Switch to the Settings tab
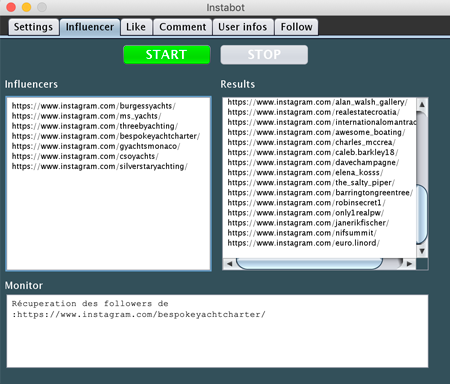Image resolution: width=450 pixels, height=384 pixels. [x=33, y=27]
